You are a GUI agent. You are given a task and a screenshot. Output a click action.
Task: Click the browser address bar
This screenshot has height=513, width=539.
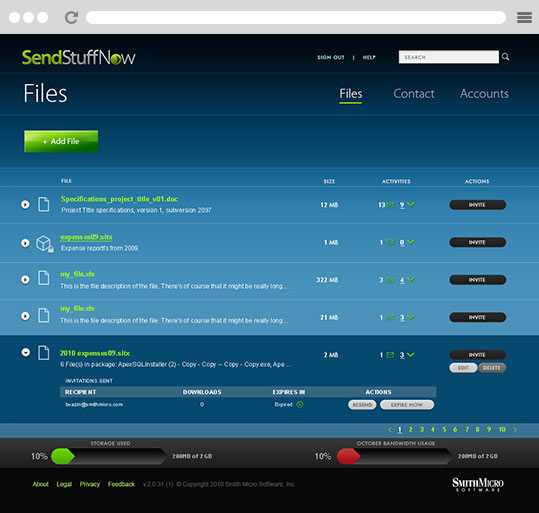point(296,17)
